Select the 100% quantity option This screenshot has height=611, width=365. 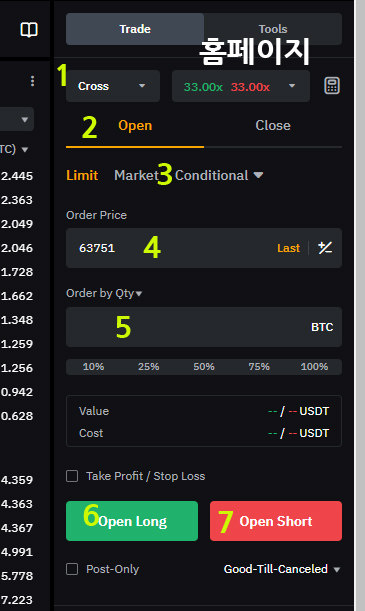point(314,367)
